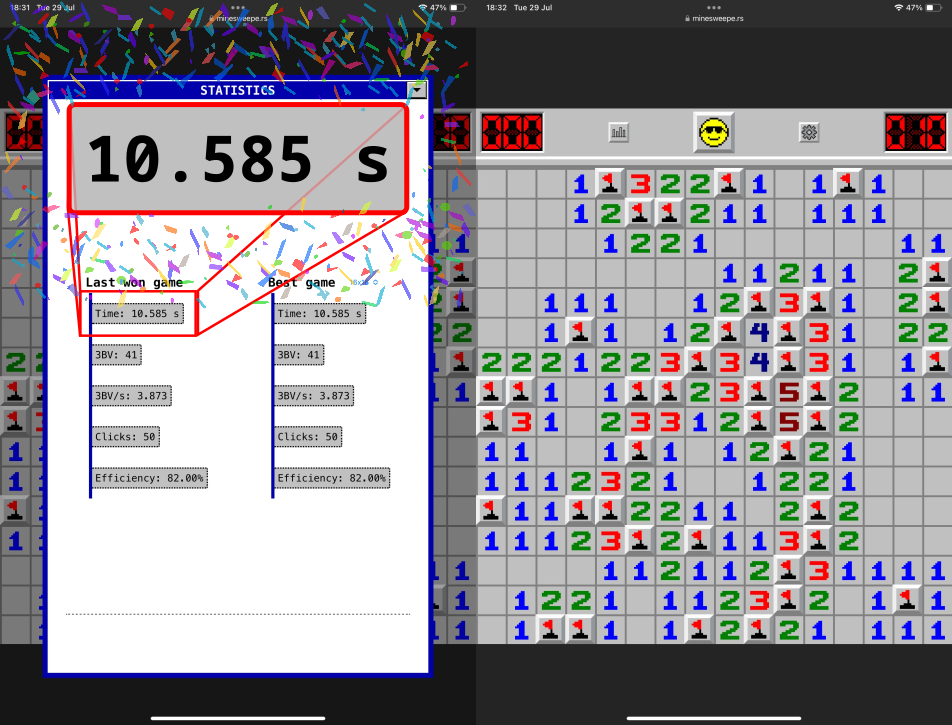Expand the dotted divider in the statistics panel
The image size is (952, 725).
(x=237, y=611)
